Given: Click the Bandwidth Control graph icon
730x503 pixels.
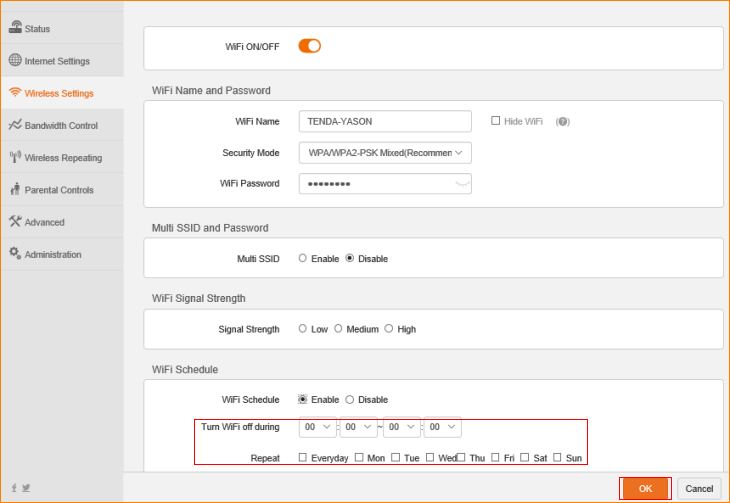Looking at the screenshot, I should tap(15, 125).
